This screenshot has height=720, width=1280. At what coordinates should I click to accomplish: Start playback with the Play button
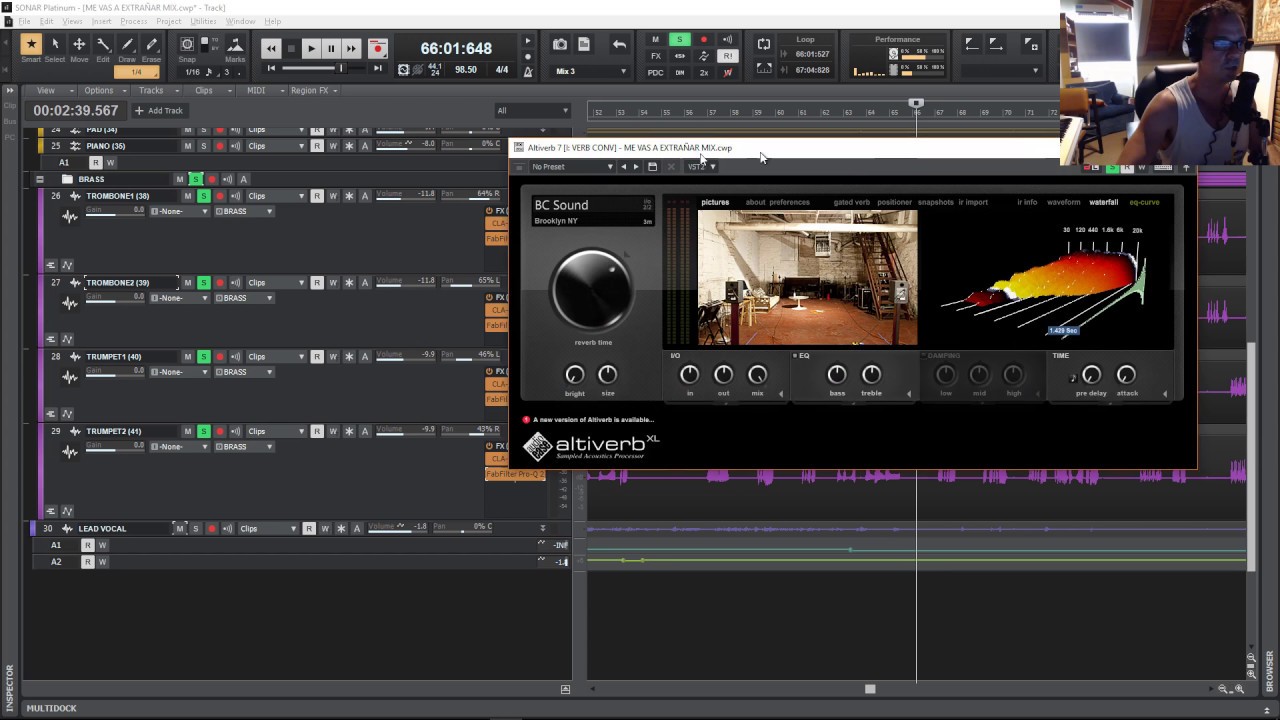pyautogui.click(x=311, y=48)
